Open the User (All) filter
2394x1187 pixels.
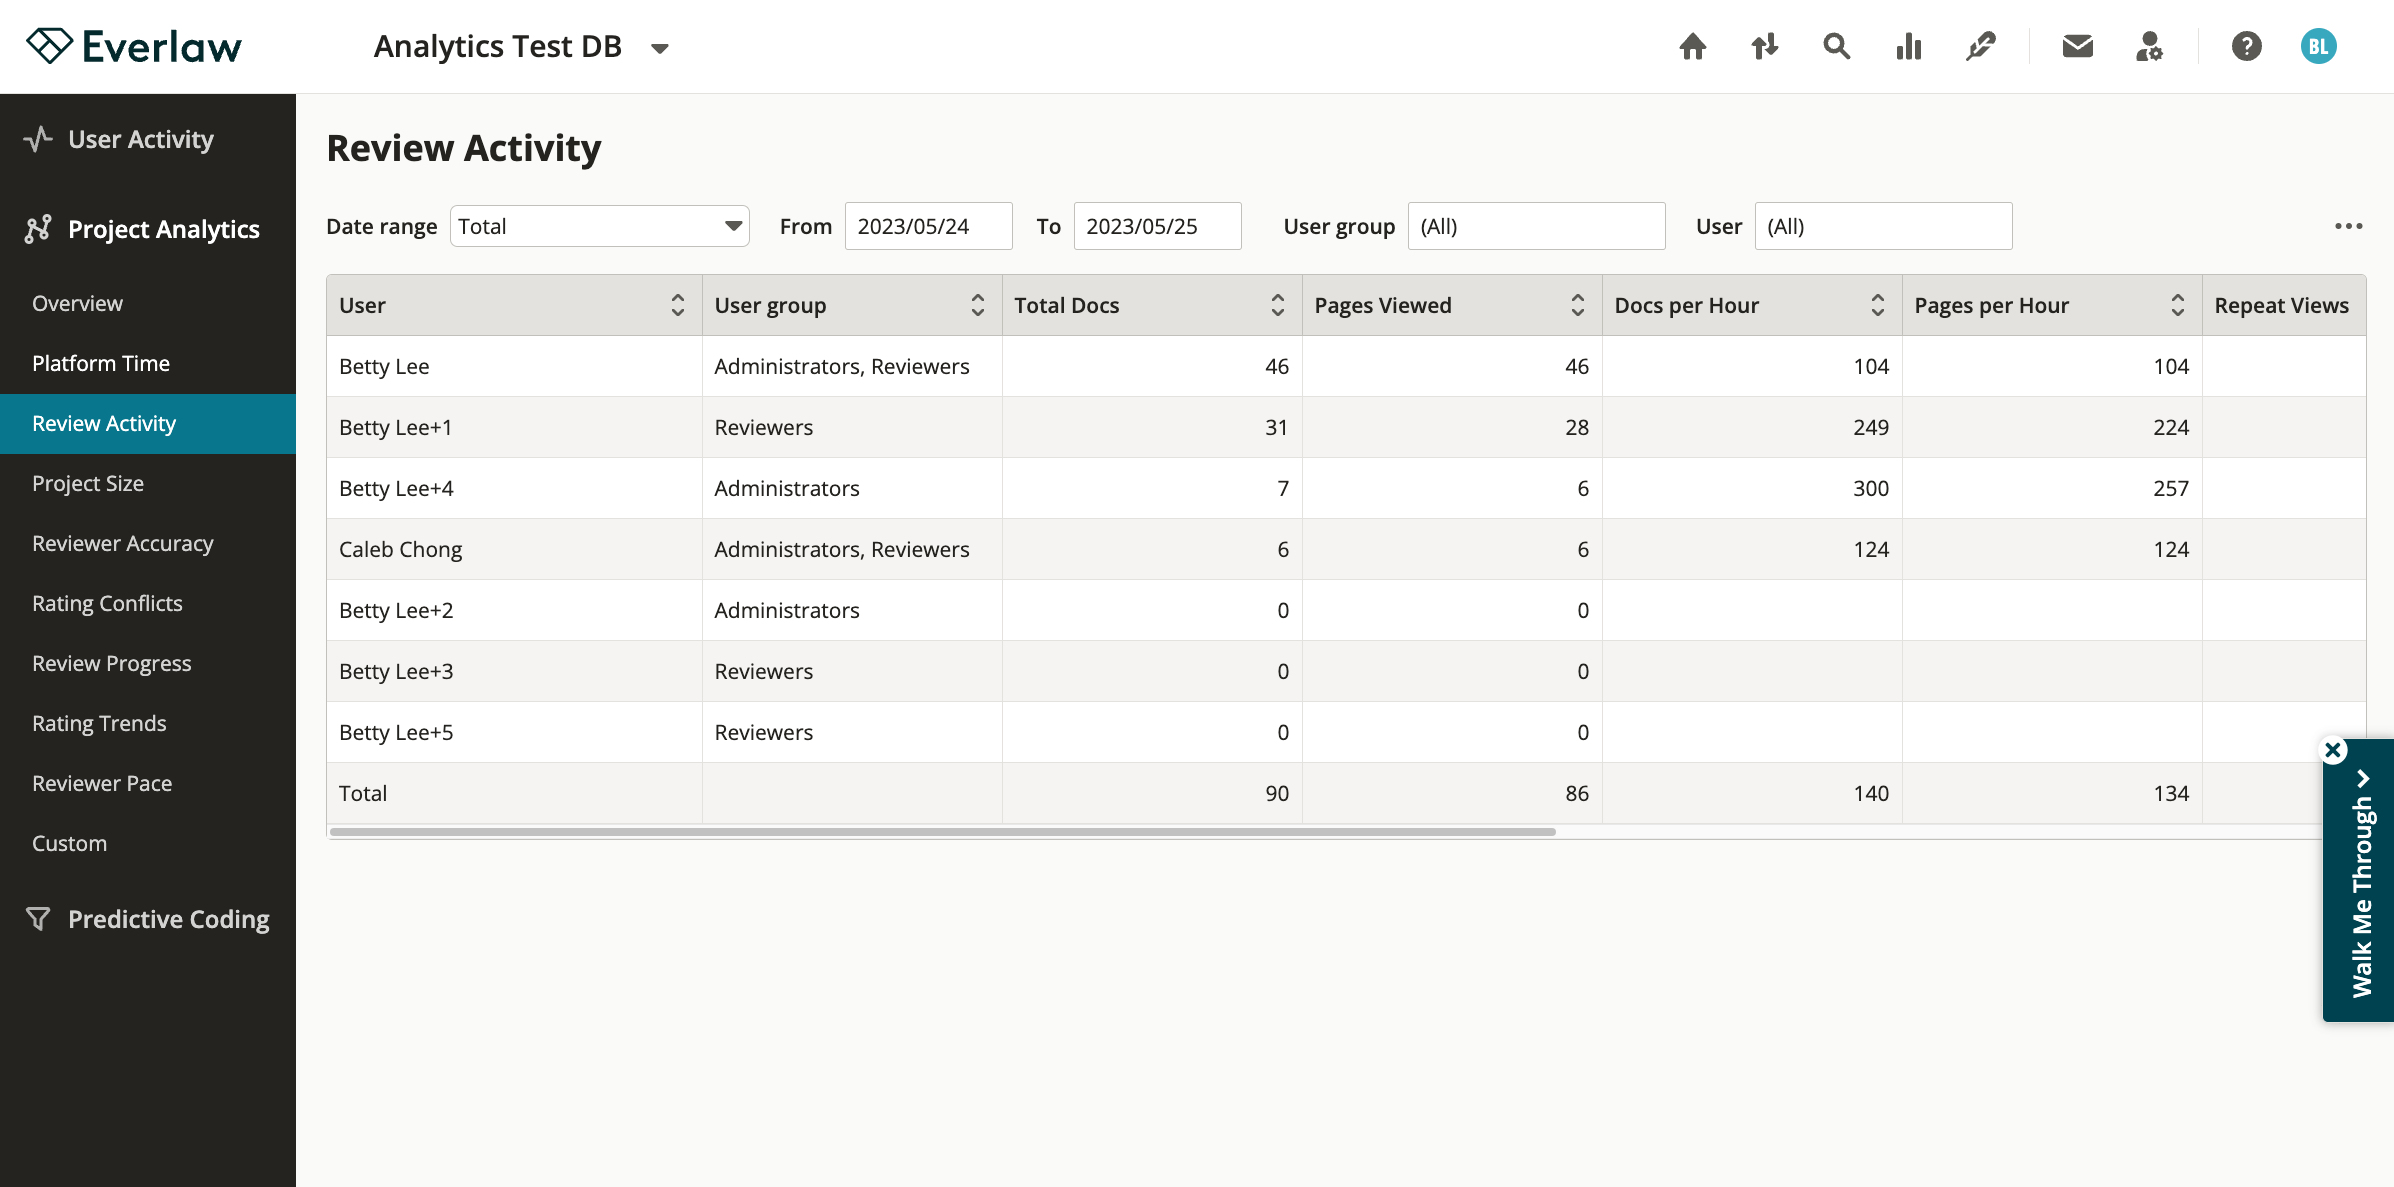[x=1883, y=226]
